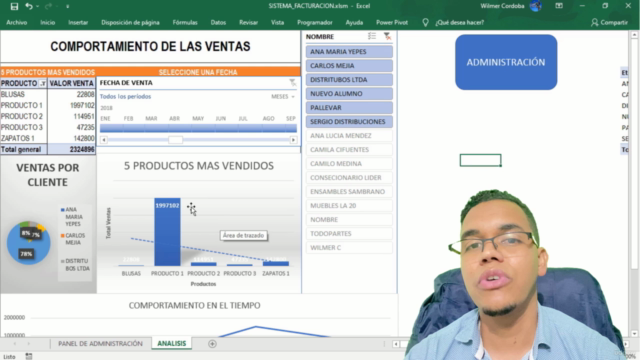Clear the FECHA DE VENTA timeline filter
Viewport: 640px width, 360px height.
(x=293, y=83)
